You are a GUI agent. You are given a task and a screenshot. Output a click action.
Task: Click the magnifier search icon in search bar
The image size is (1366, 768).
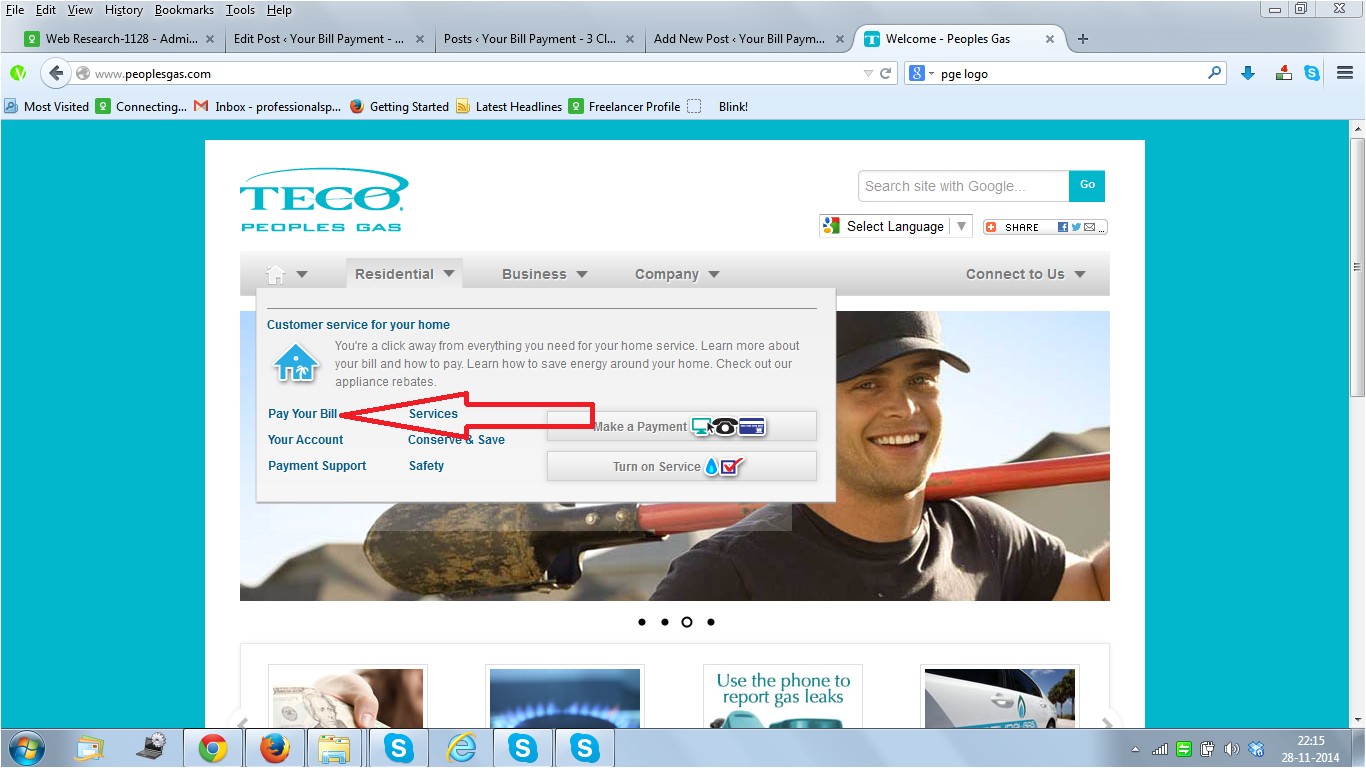tap(1214, 73)
